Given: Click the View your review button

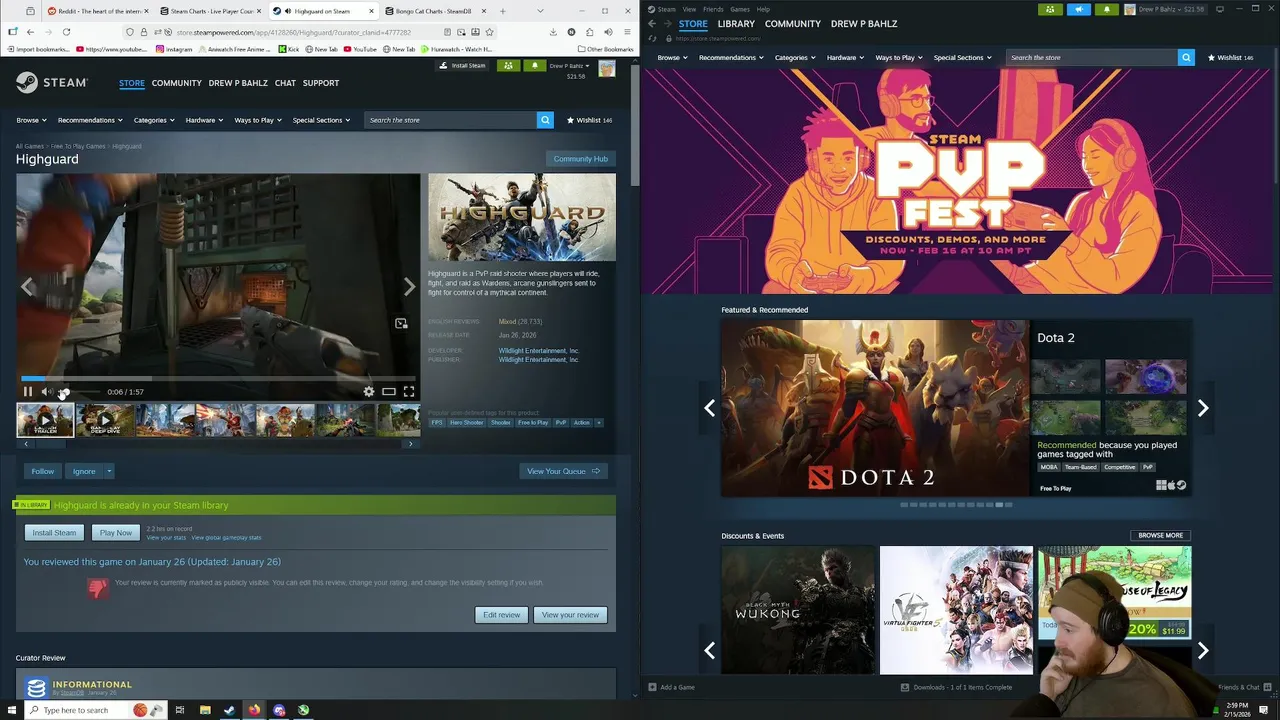Looking at the screenshot, I should (570, 615).
